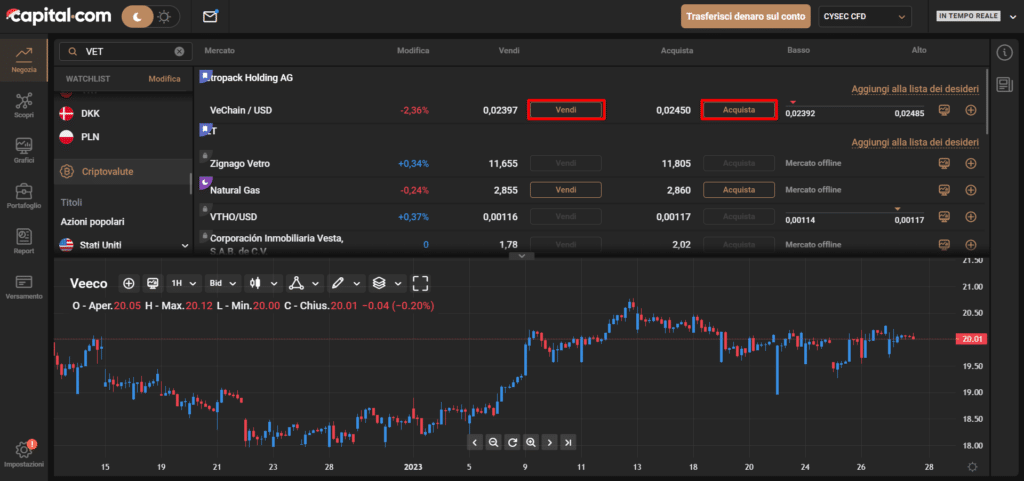Clear the VET search text
Screen dimensions: 1024x481
coord(179,52)
